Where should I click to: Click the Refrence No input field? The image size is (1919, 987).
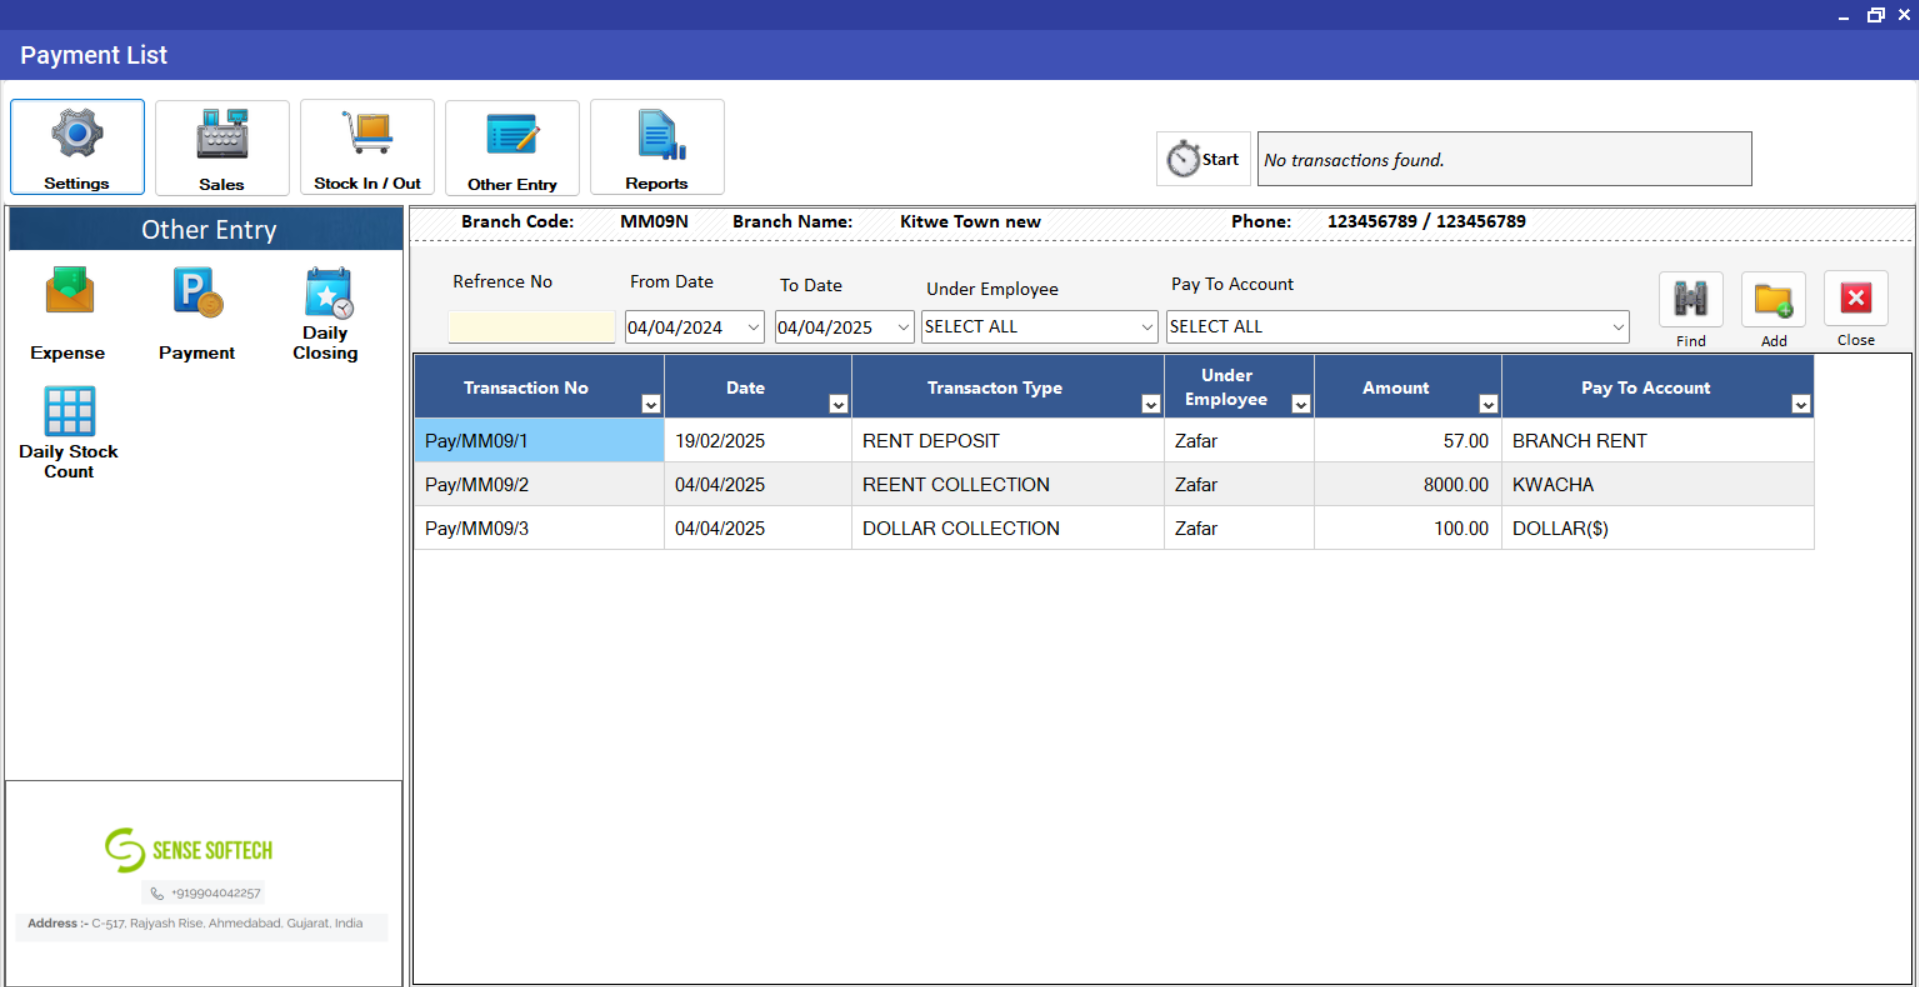[532, 327]
